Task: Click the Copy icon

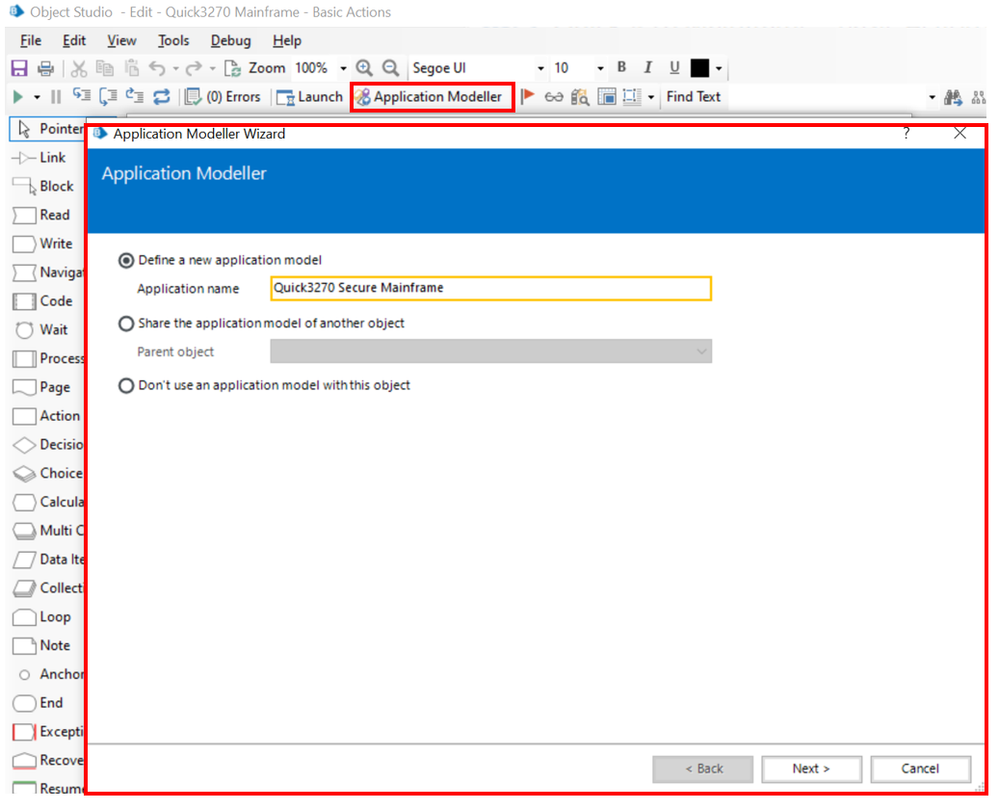Action: (x=104, y=68)
